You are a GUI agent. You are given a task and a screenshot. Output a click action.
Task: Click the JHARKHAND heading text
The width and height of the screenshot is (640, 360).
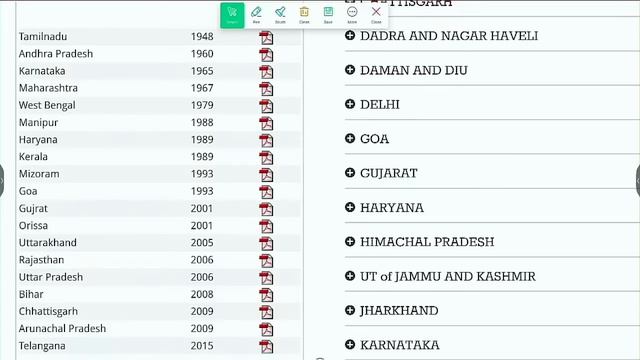(x=399, y=311)
